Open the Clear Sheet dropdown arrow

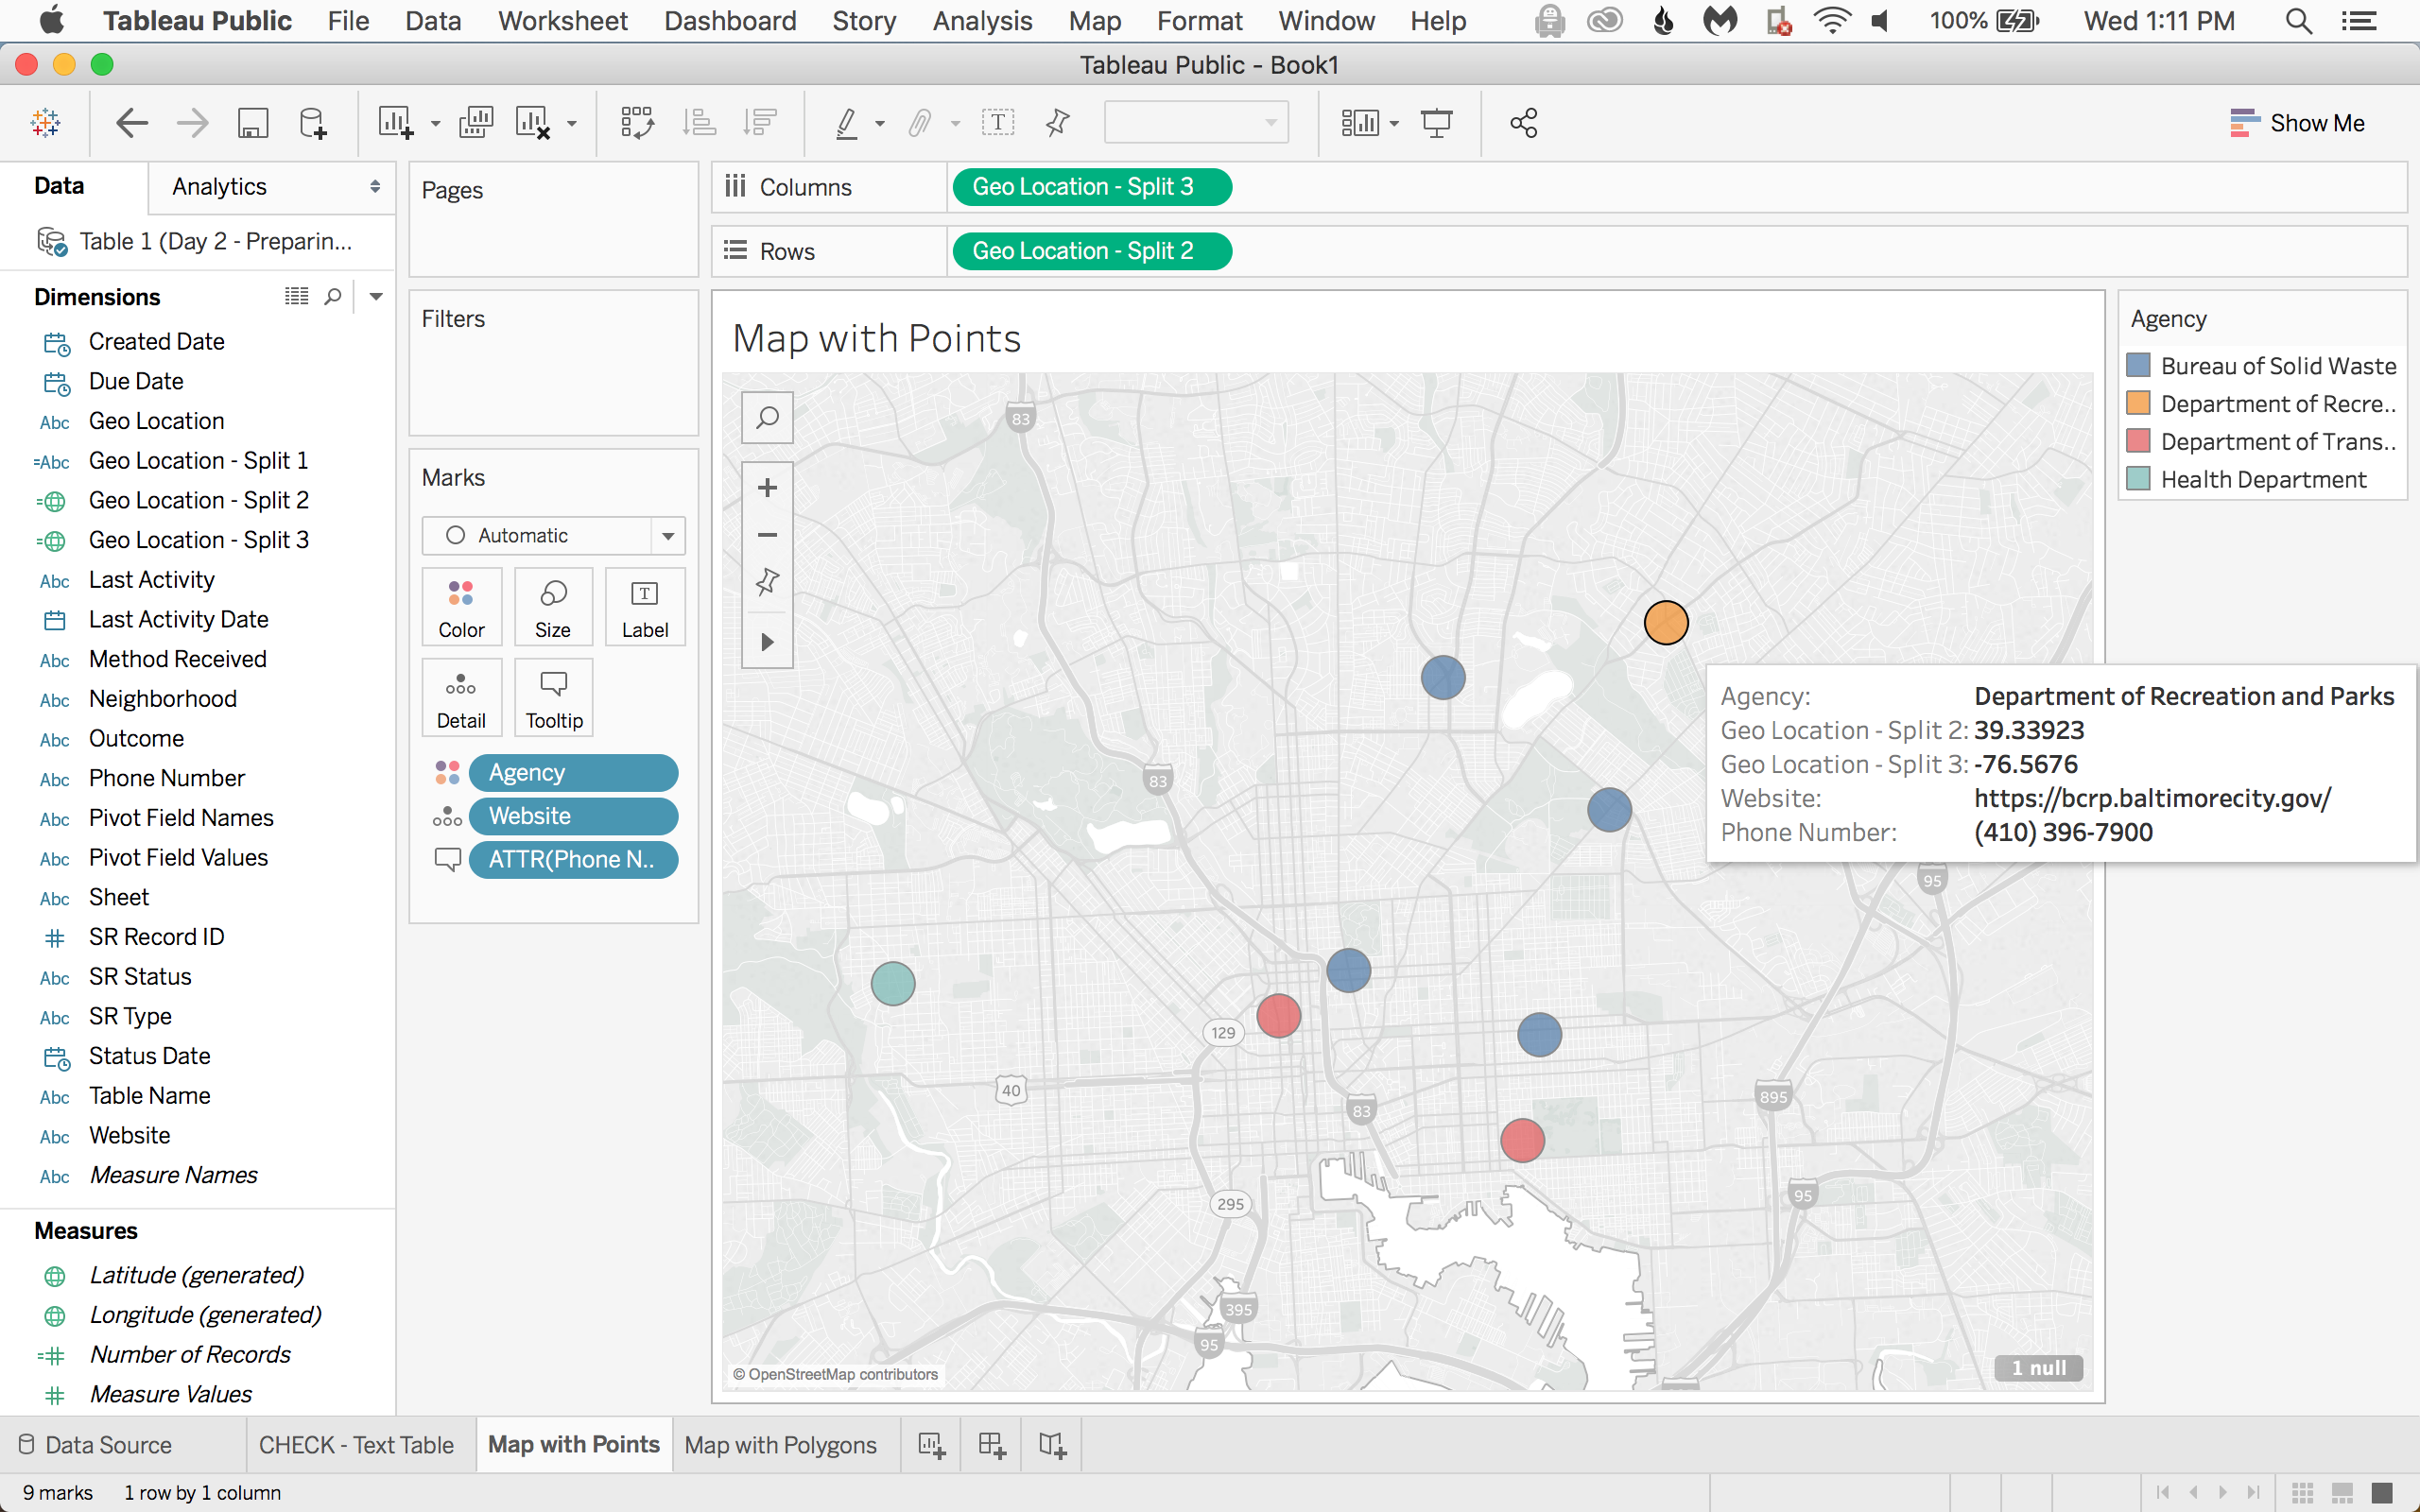click(572, 124)
